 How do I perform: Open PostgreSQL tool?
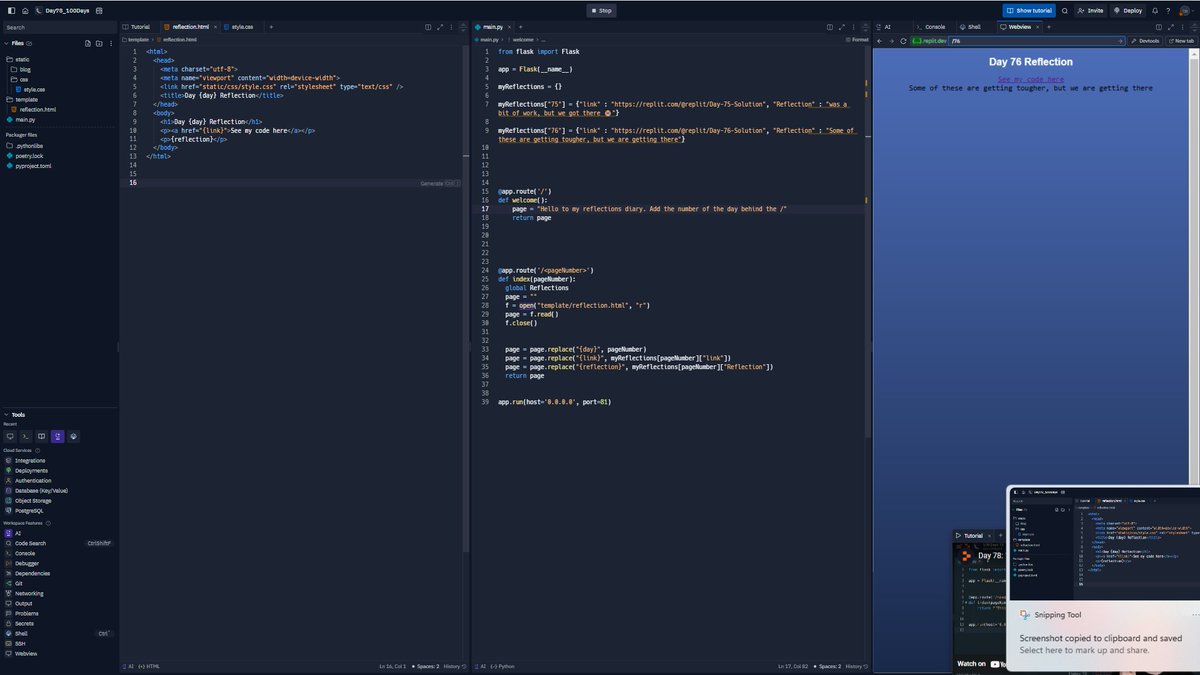[x=25, y=511]
